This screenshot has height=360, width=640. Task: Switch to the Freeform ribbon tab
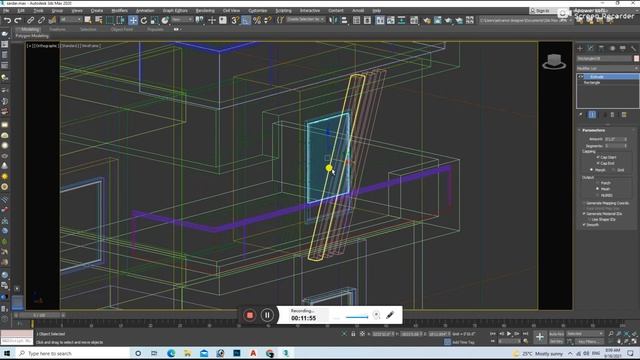[x=57, y=29]
